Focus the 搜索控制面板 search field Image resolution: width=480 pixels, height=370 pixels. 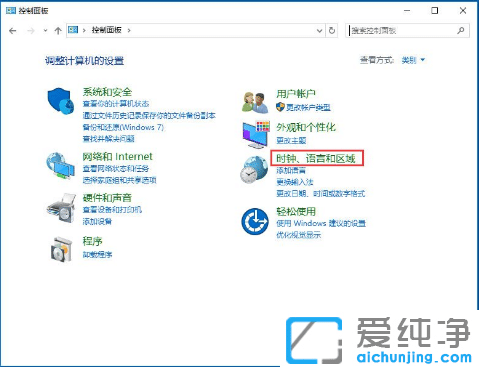pos(407,31)
